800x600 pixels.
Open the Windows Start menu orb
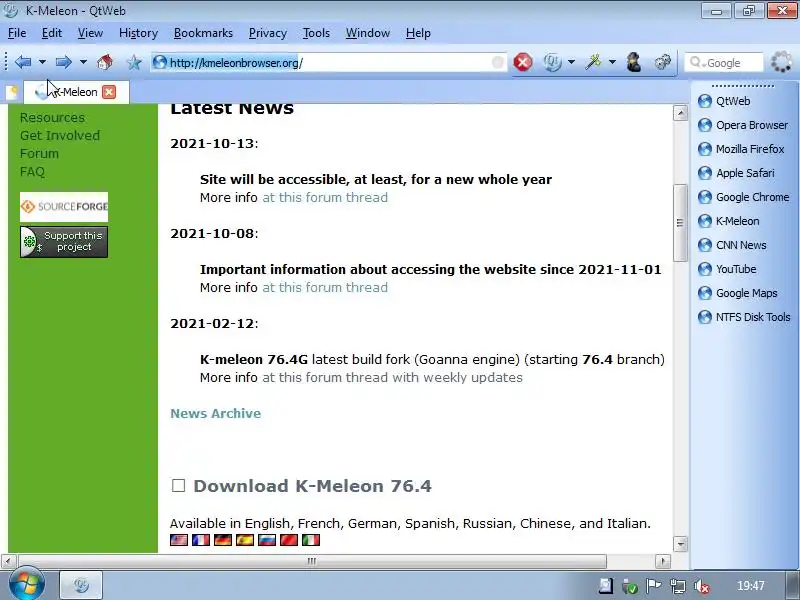pos(27,584)
